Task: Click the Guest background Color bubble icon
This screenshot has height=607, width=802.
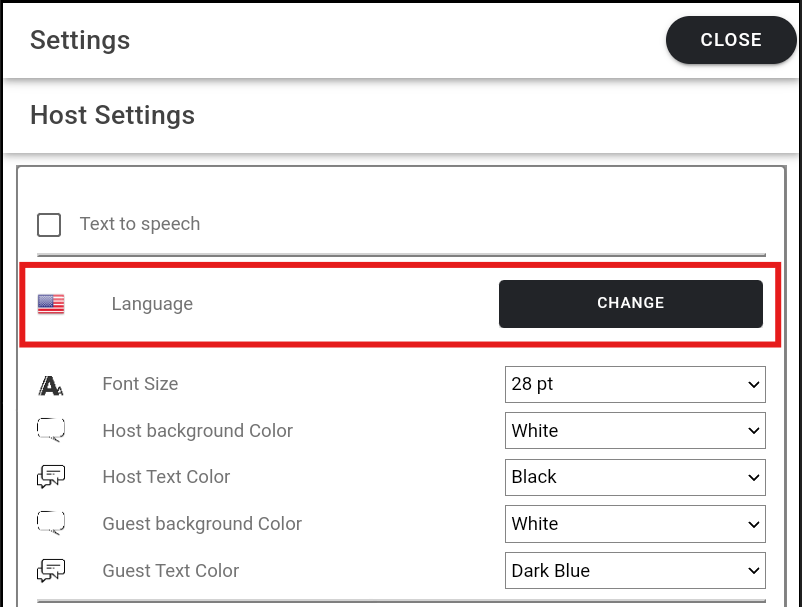Action: [51, 524]
